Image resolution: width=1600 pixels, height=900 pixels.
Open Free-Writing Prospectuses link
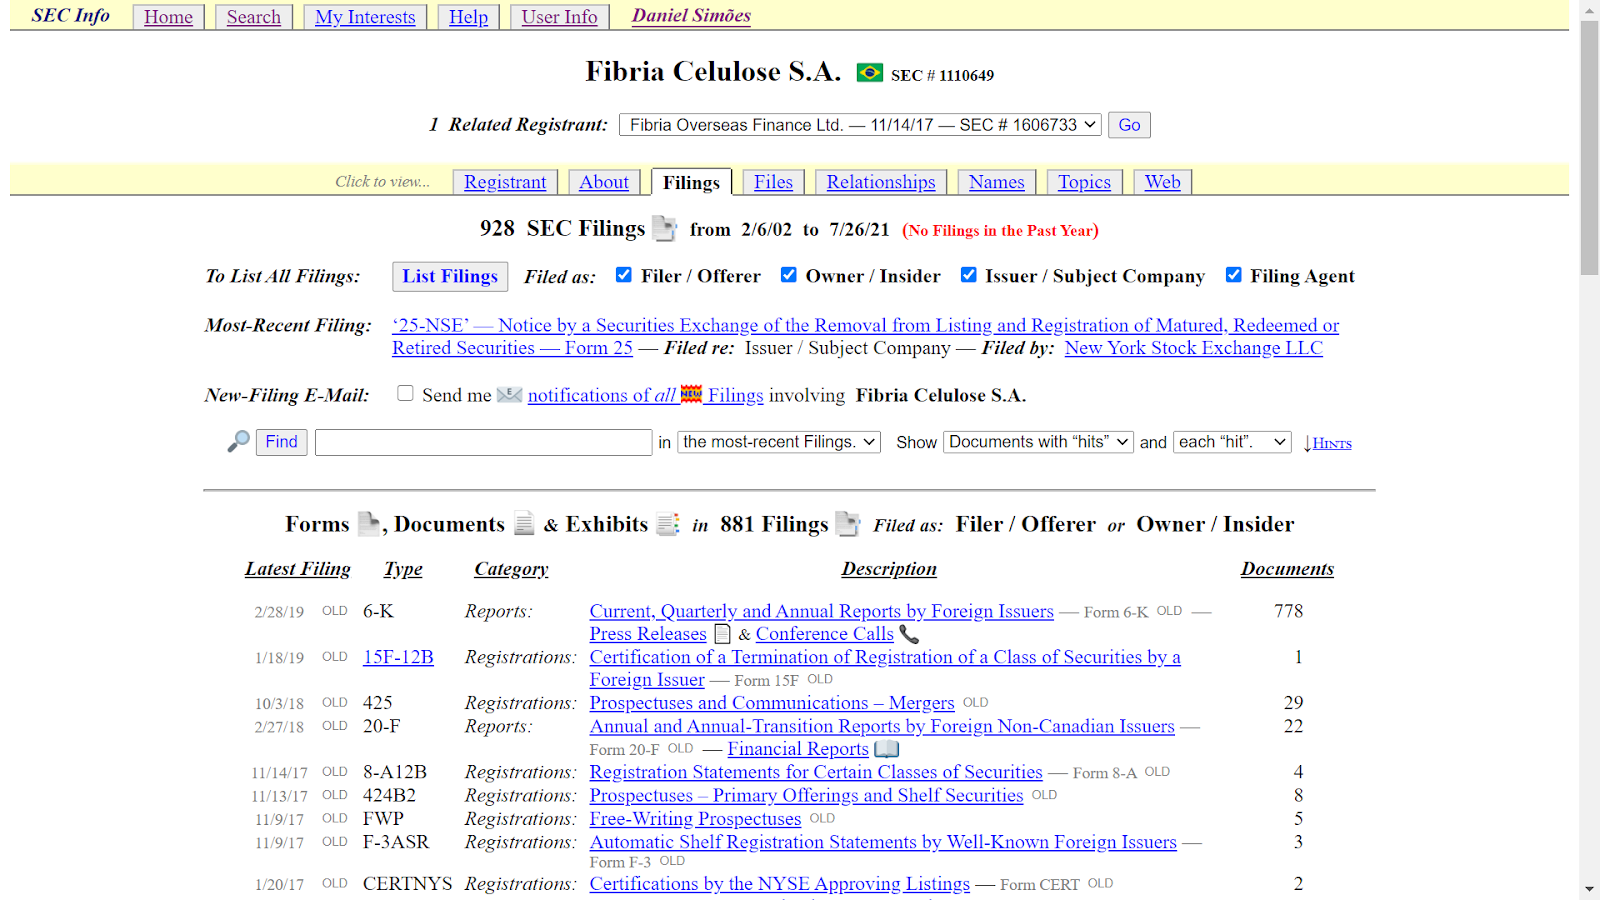[x=695, y=819]
